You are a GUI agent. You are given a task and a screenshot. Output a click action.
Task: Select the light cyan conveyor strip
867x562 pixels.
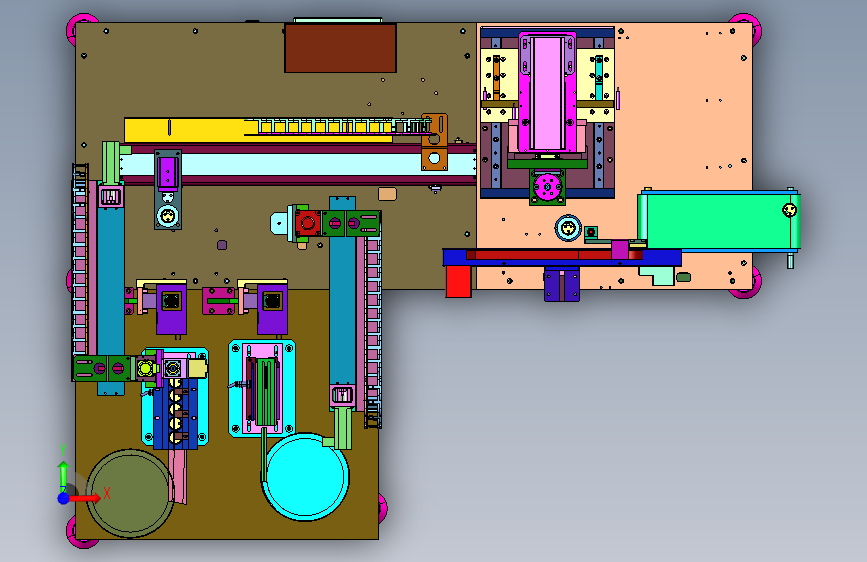point(299,165)
